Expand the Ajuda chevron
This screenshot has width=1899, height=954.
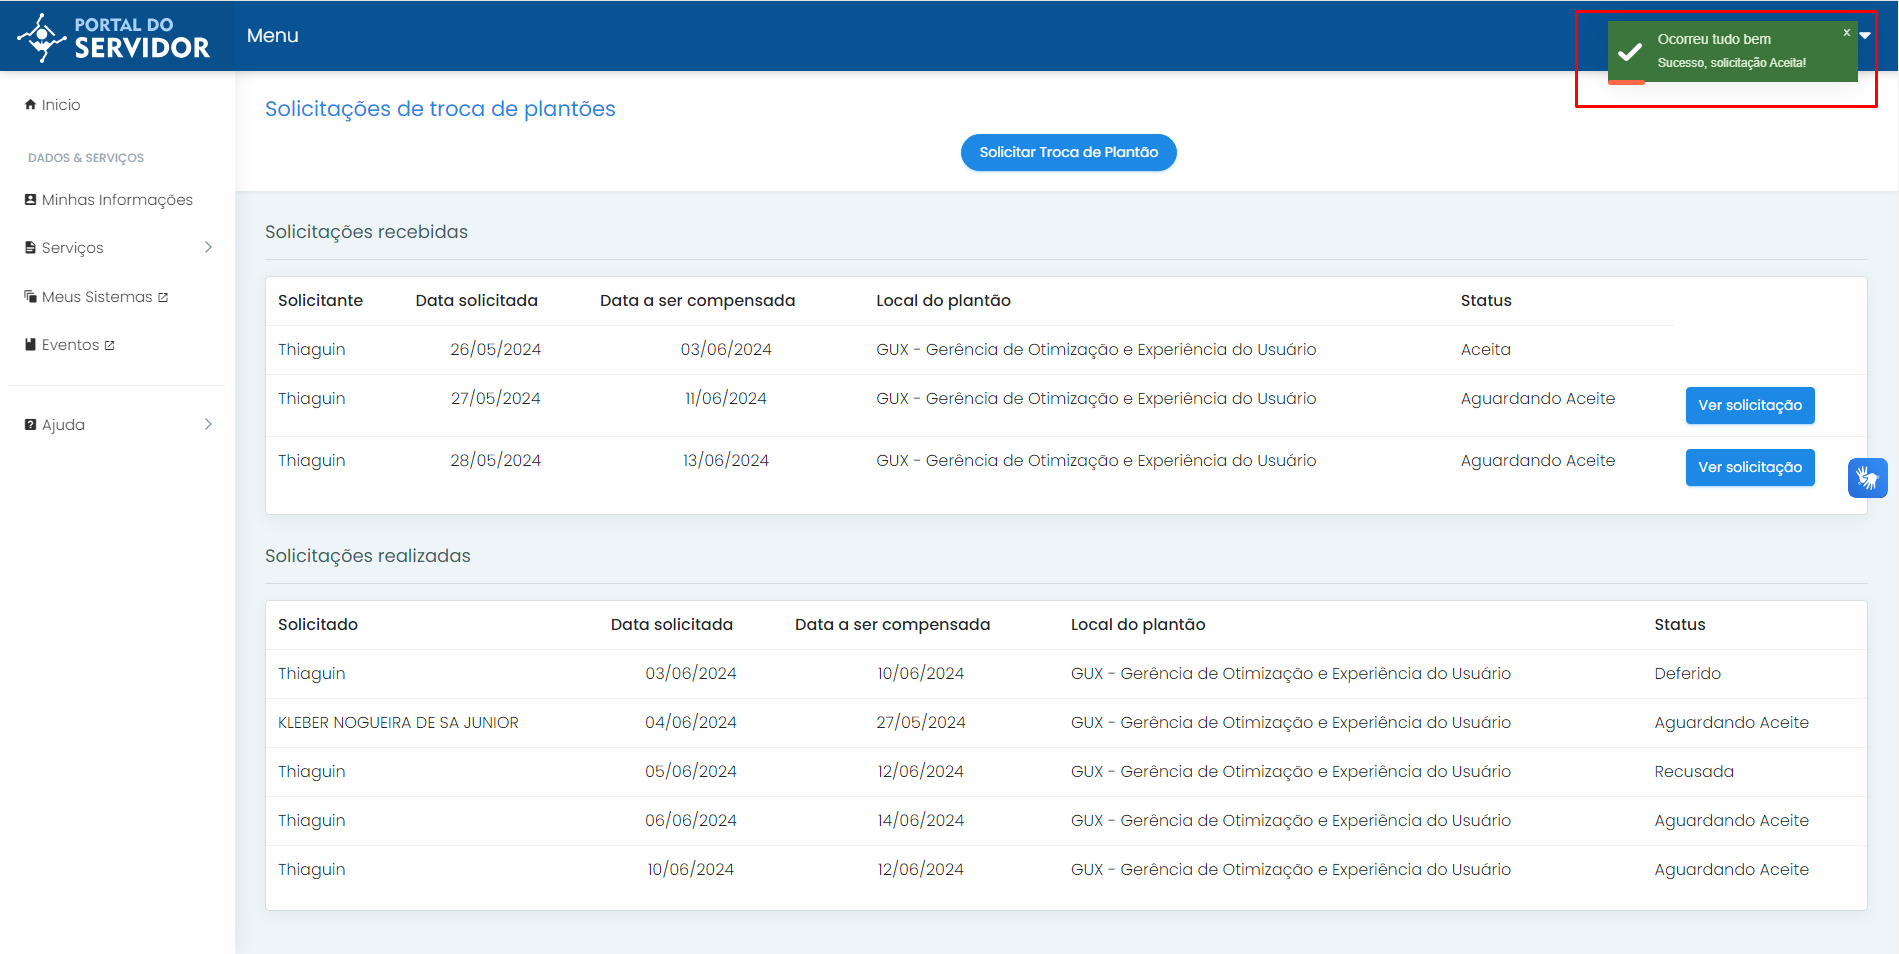[x=208, y=424]
